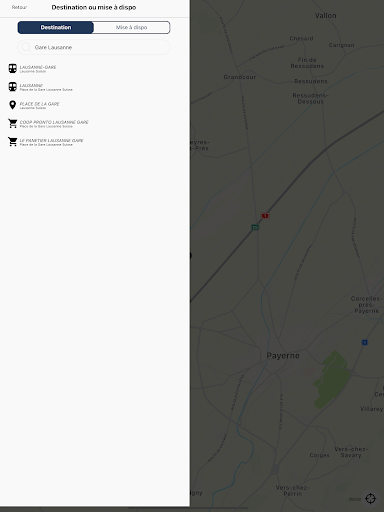Tap the Retour back button
Viewport: 384px width, 512px height.
point(19,7)
